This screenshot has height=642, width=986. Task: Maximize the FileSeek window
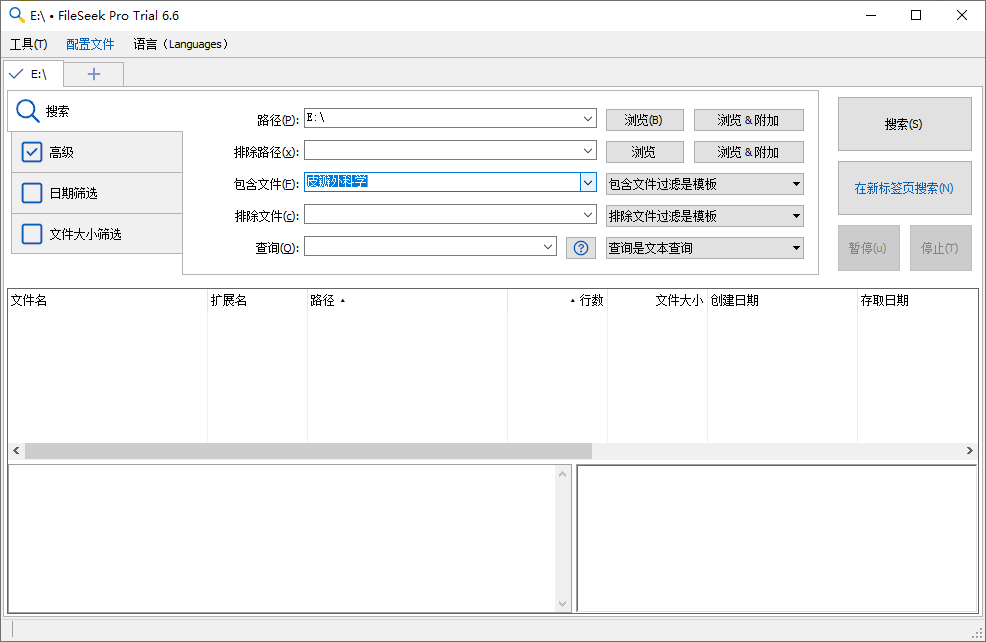click(x=916, y=15)
